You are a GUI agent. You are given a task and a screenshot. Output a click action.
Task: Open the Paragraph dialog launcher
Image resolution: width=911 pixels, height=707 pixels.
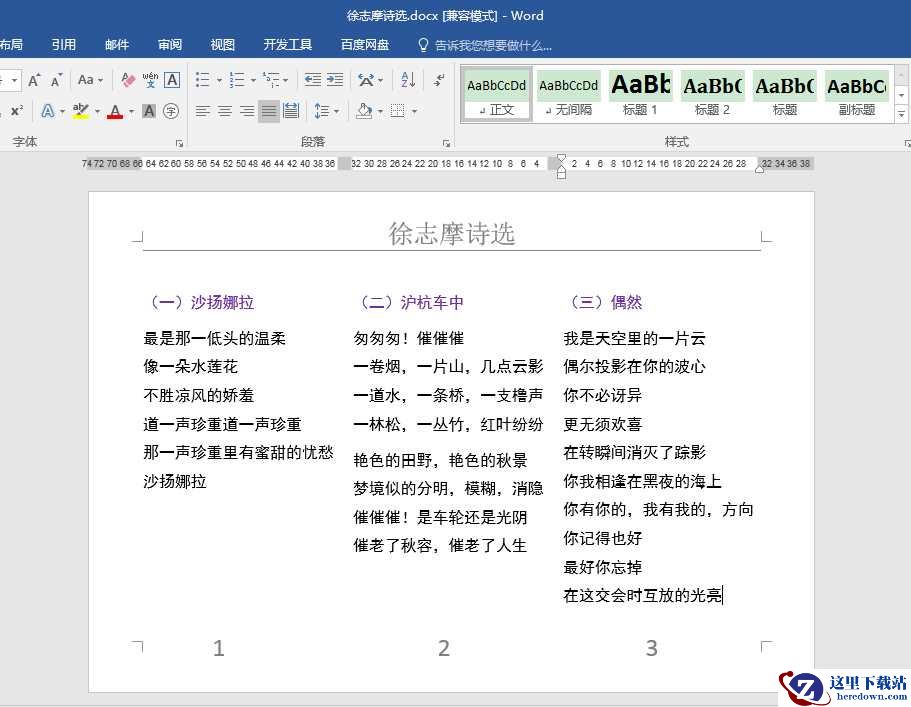click(x=446, y=143)
